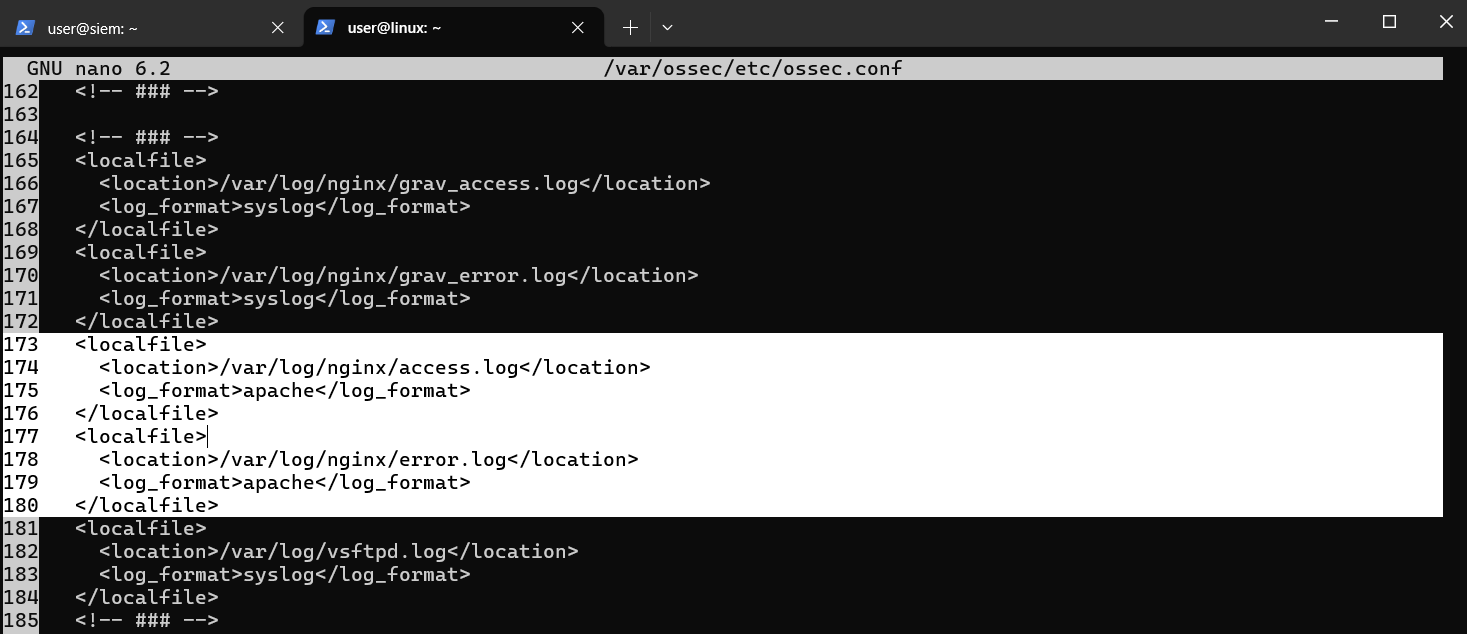Maximize the terminal window
The width and height of the screenshot is (1467, 634).
[1389, 22]
